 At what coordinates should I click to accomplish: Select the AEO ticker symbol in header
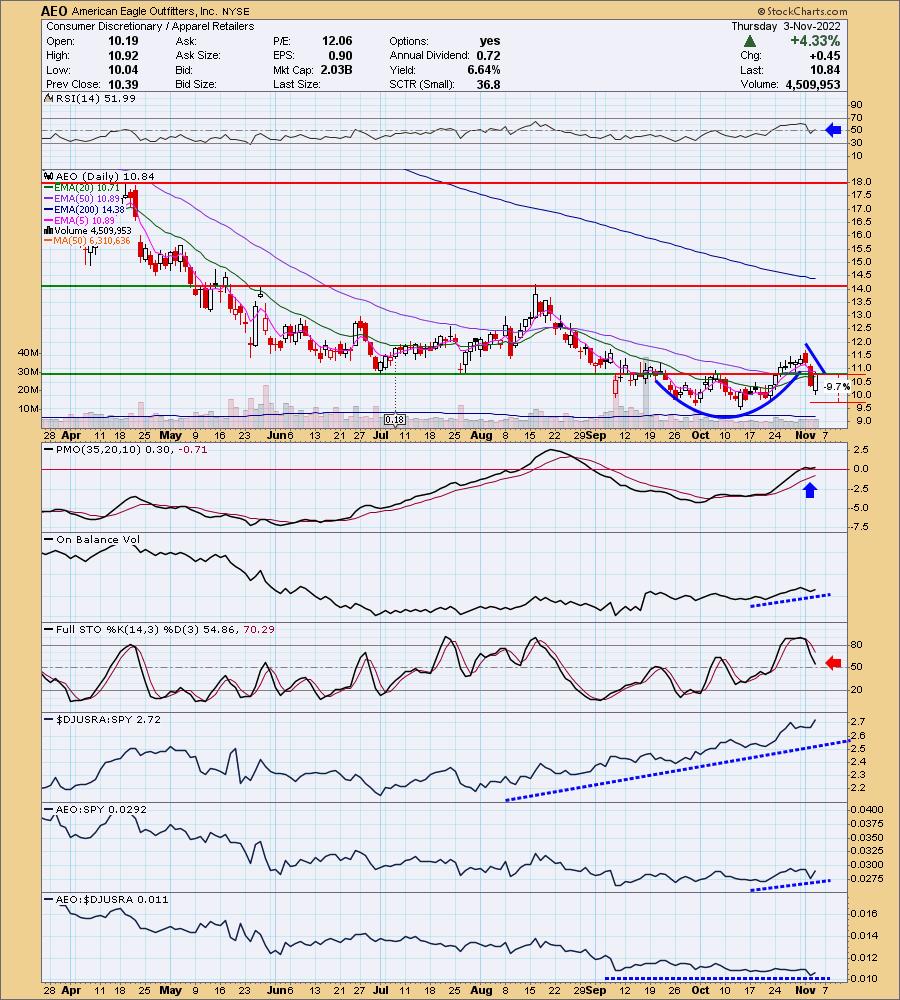54,11
